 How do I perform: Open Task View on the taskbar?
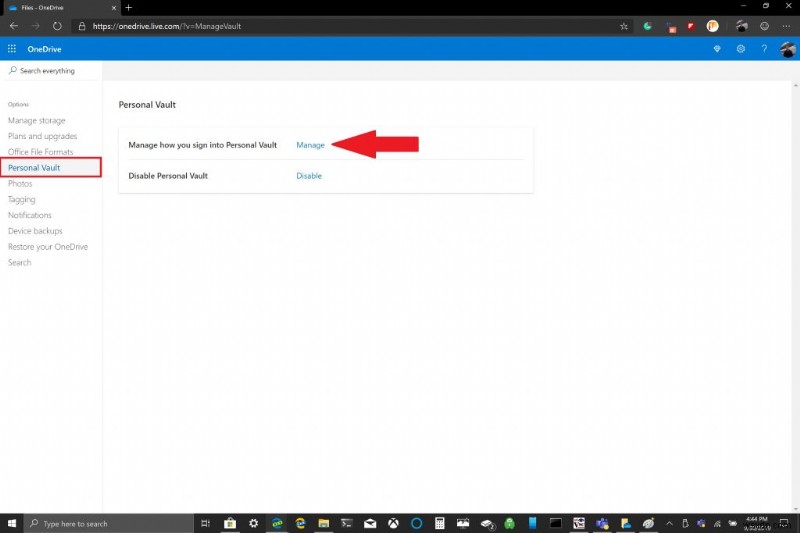click(x=206, y=523)
